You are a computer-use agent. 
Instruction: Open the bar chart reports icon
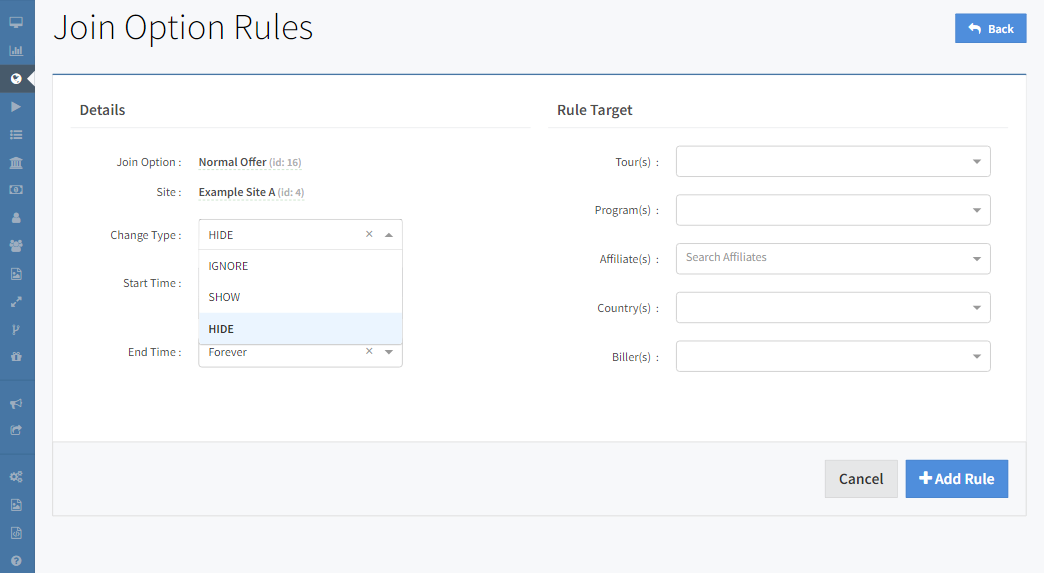[x=16, y=50]
